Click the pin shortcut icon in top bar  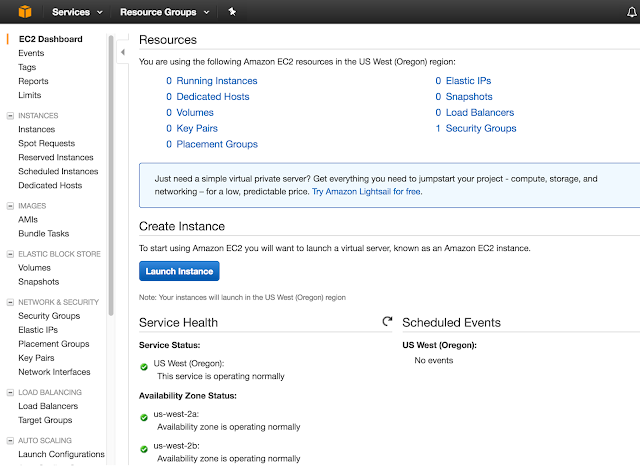coord(233,12)
